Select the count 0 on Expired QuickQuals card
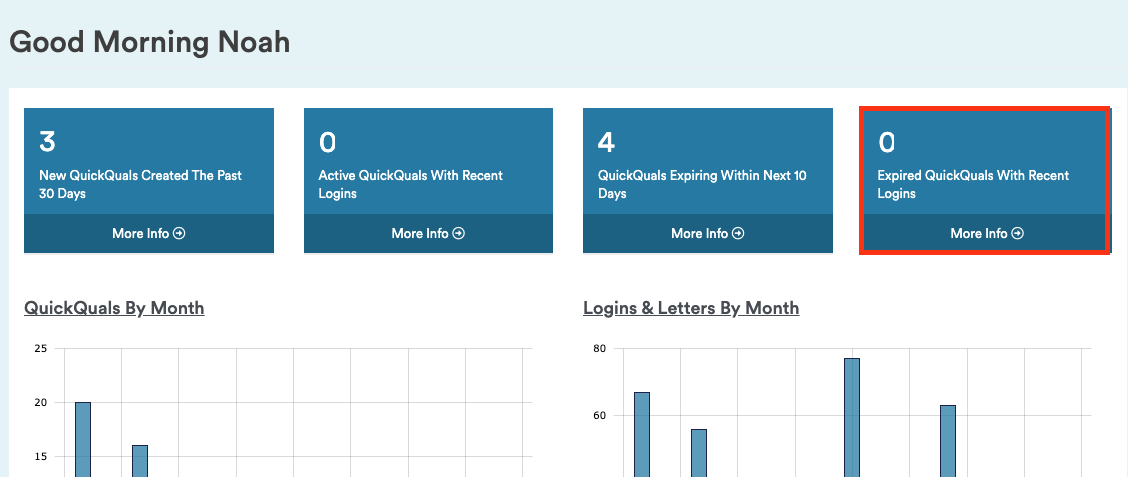The width and height of the screenshot is (1128, 477). (886, 142)
